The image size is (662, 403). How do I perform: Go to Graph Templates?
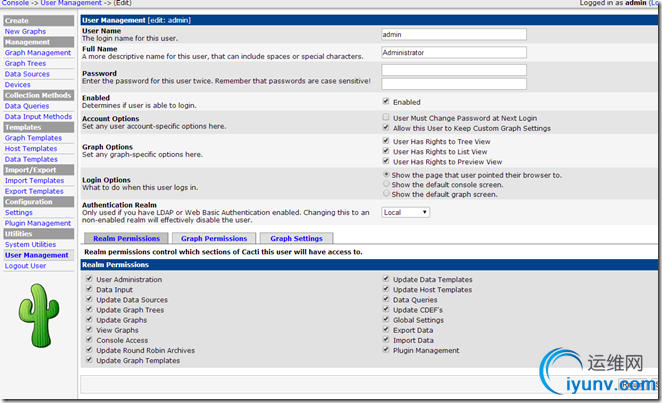(x=33, y=138)
